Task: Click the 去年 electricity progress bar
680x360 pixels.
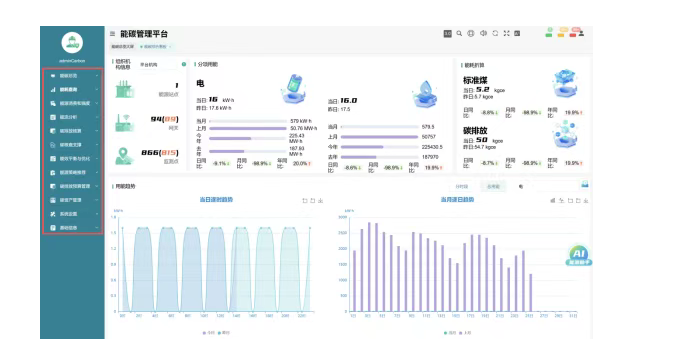Action: 248,151
